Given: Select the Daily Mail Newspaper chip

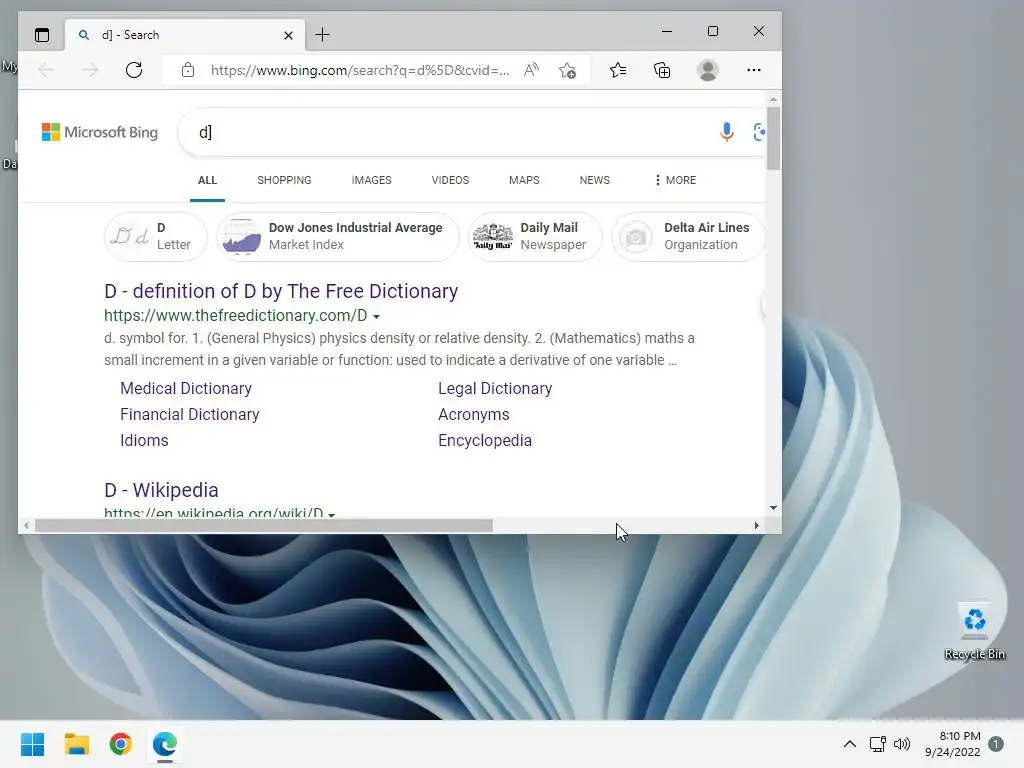Looking at the screenshot, I should pyautogui.click(x=534, y=236).
